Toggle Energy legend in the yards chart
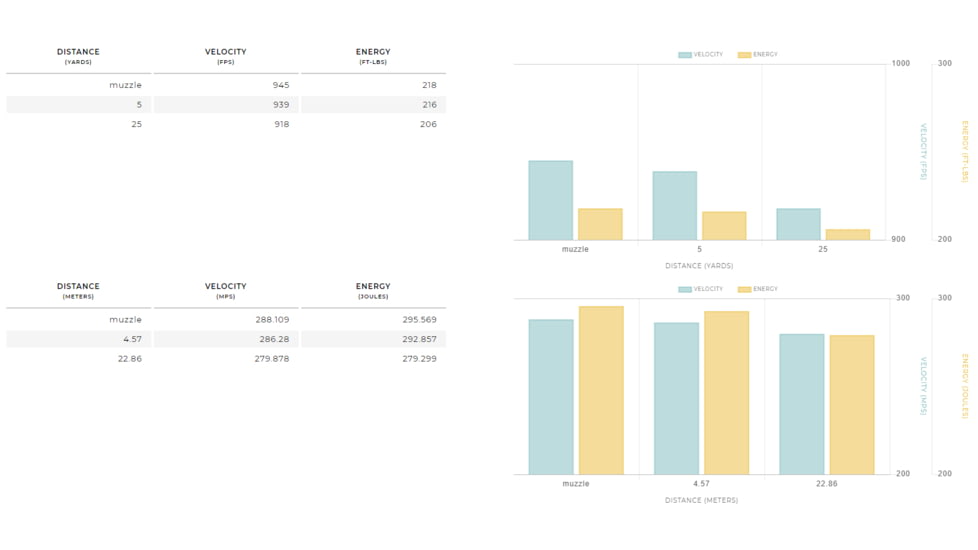Image resolution: width=978 pixels, height=550 pixels. point(758,55)
